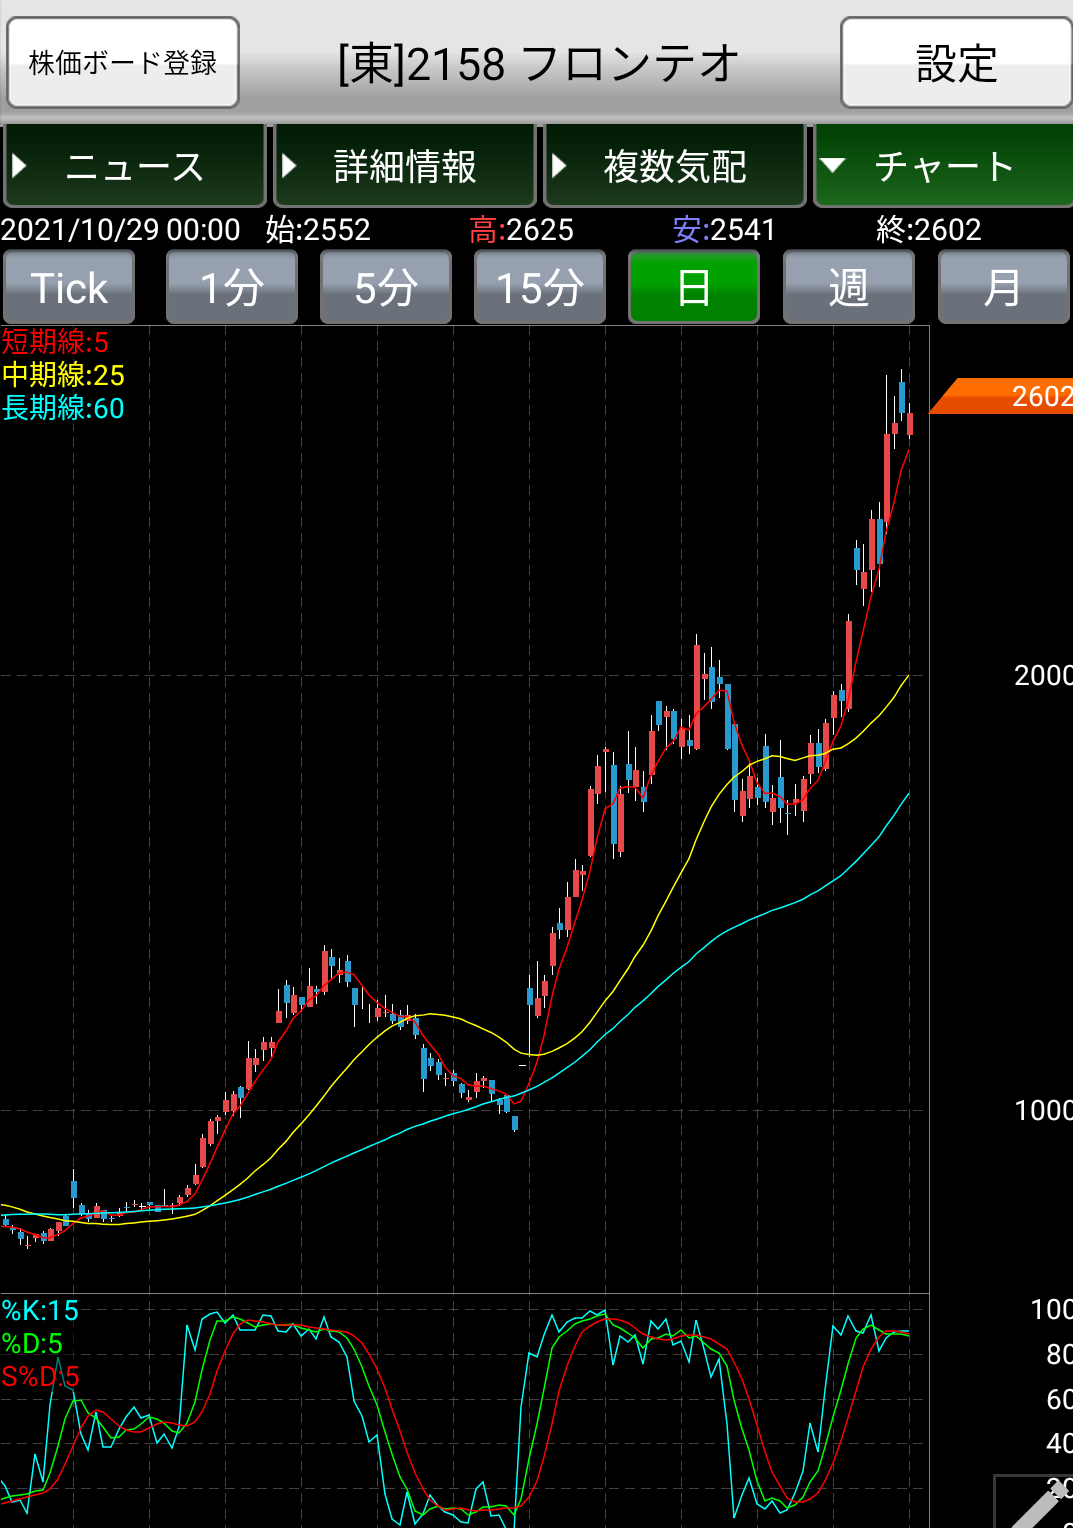Click the triangle icon beside 詳細情報

tap(289, 166)
